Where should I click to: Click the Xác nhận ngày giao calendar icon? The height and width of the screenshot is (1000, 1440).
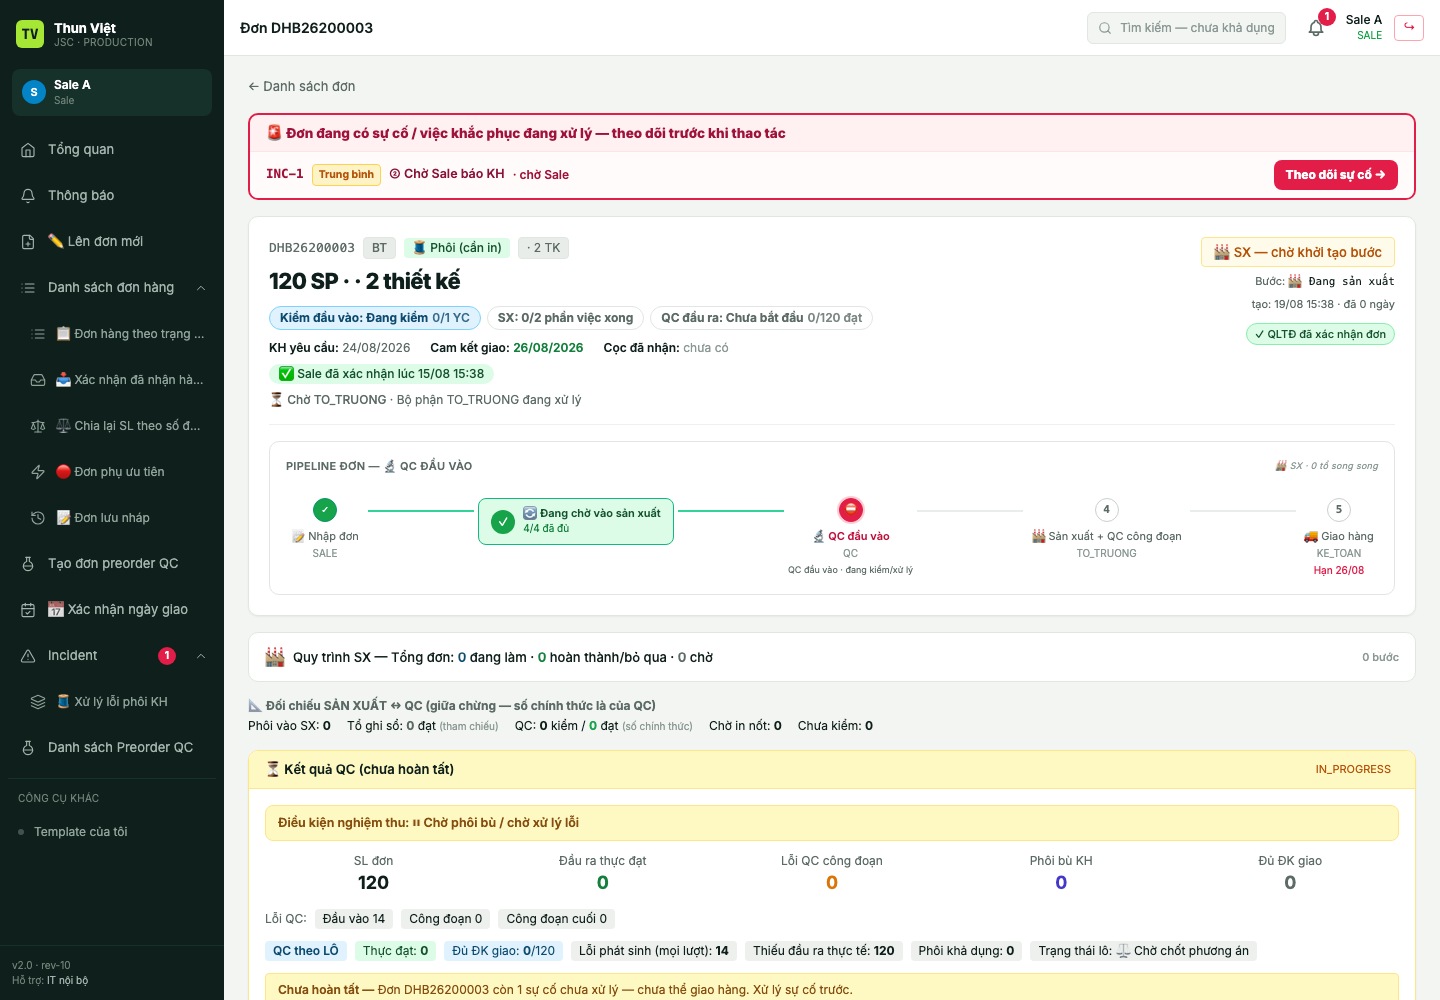tap(28, 610)
